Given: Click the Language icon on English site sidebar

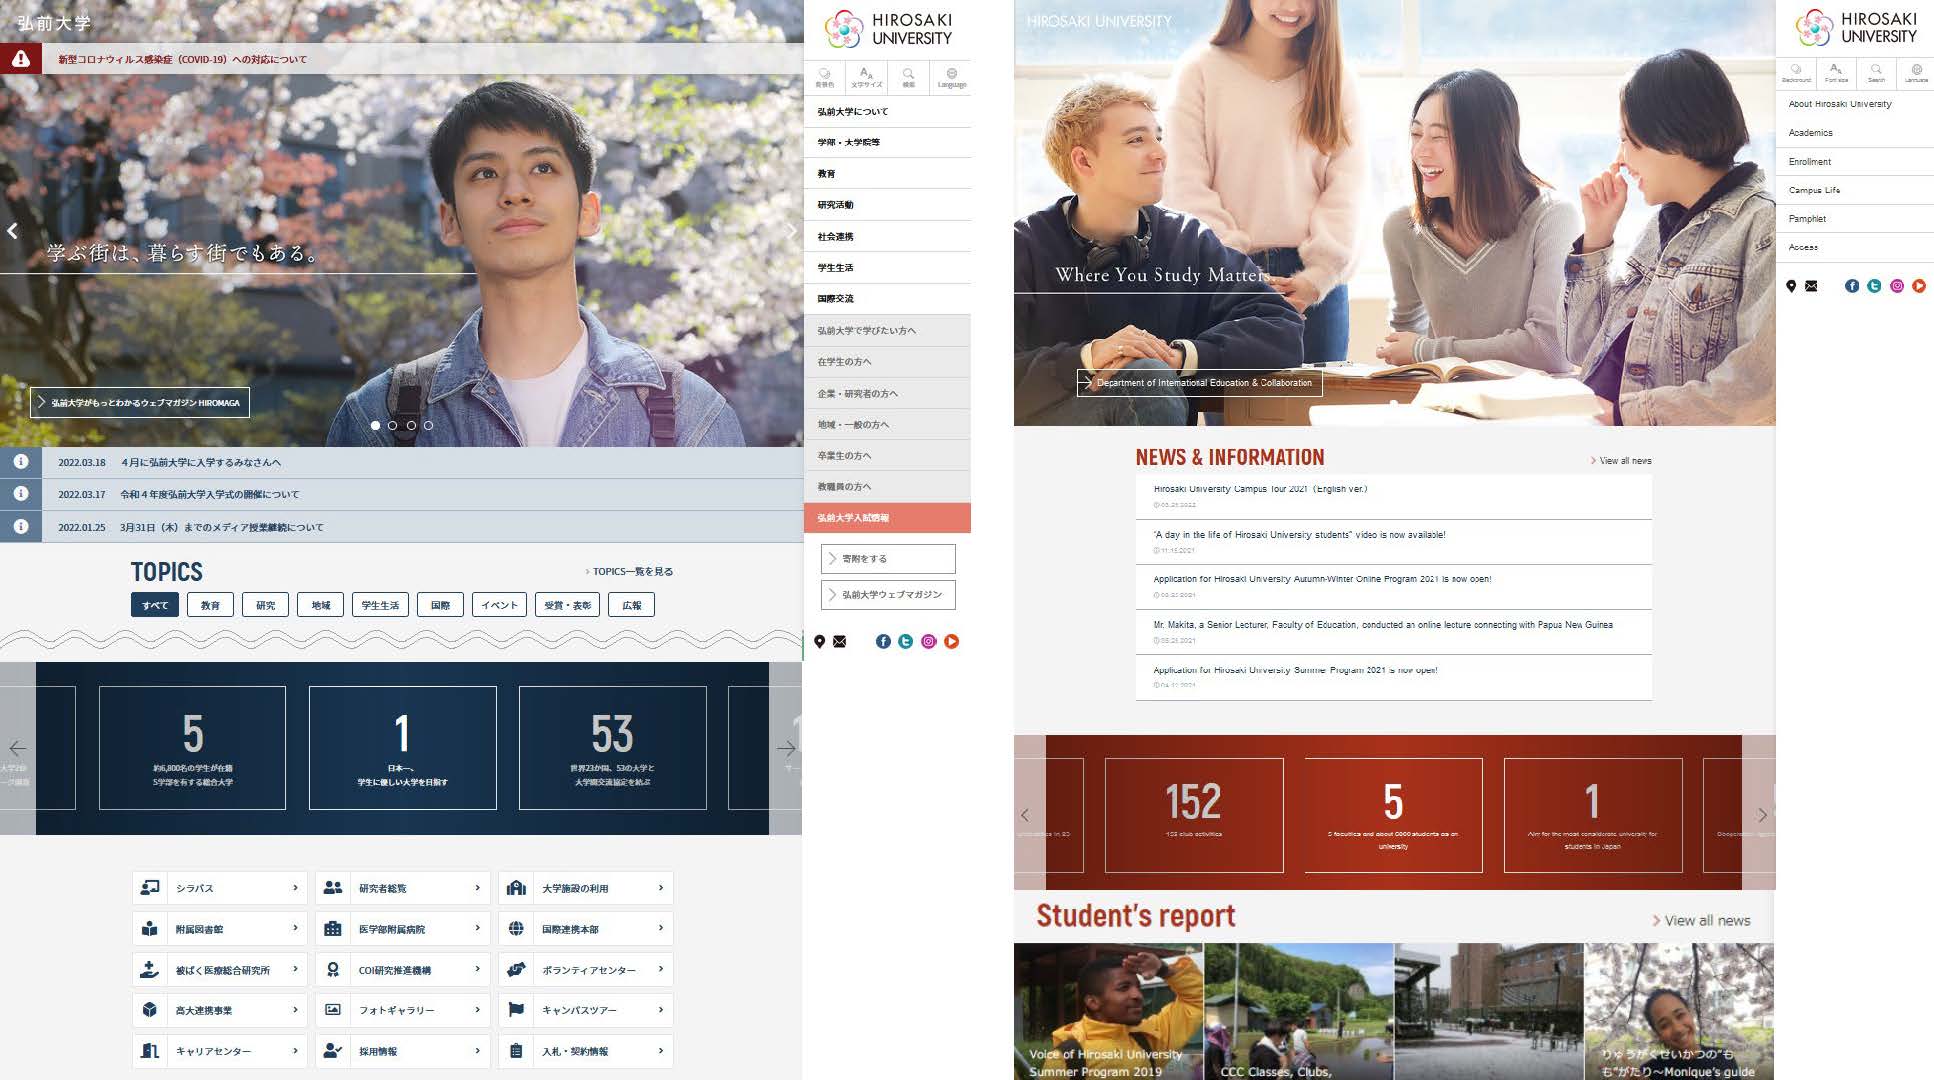Looking at the screenshot, I should (1916, 73).
